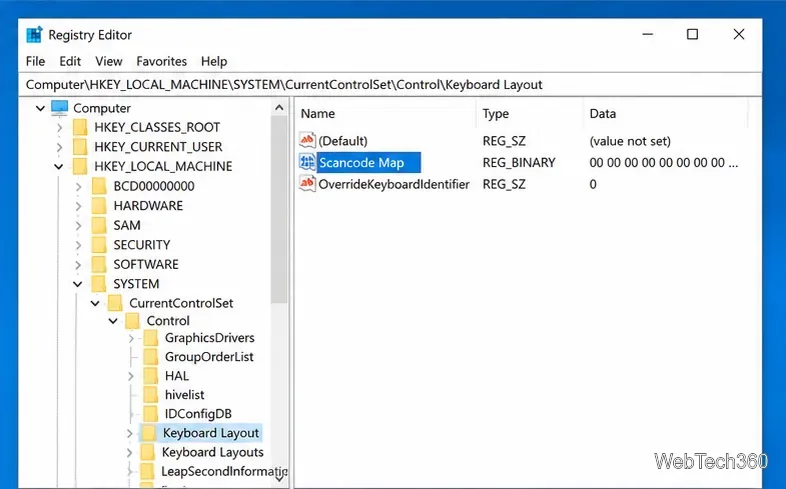Expand the SOFTWARE key
The height and width of the screenshot is (489, 786).
pyautogui.click(x=79, y=264)
